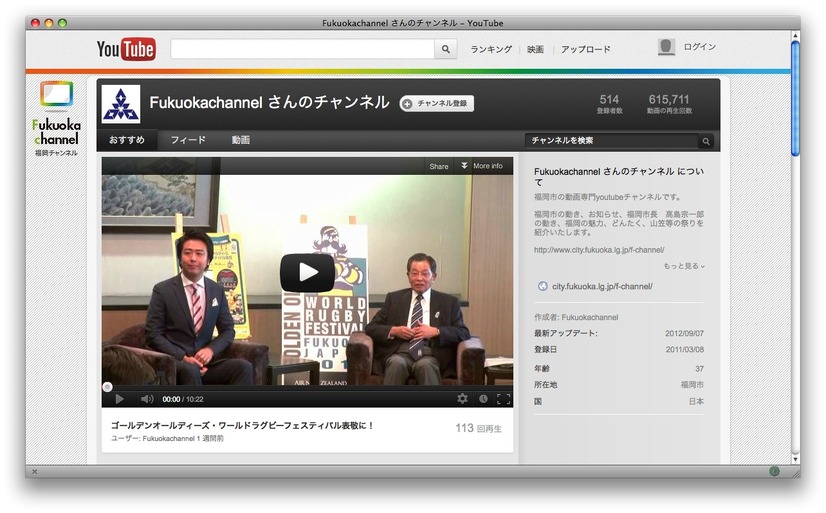Expand description with もっと見る
The image size is (826, 513).
click(x=684, y=266)
